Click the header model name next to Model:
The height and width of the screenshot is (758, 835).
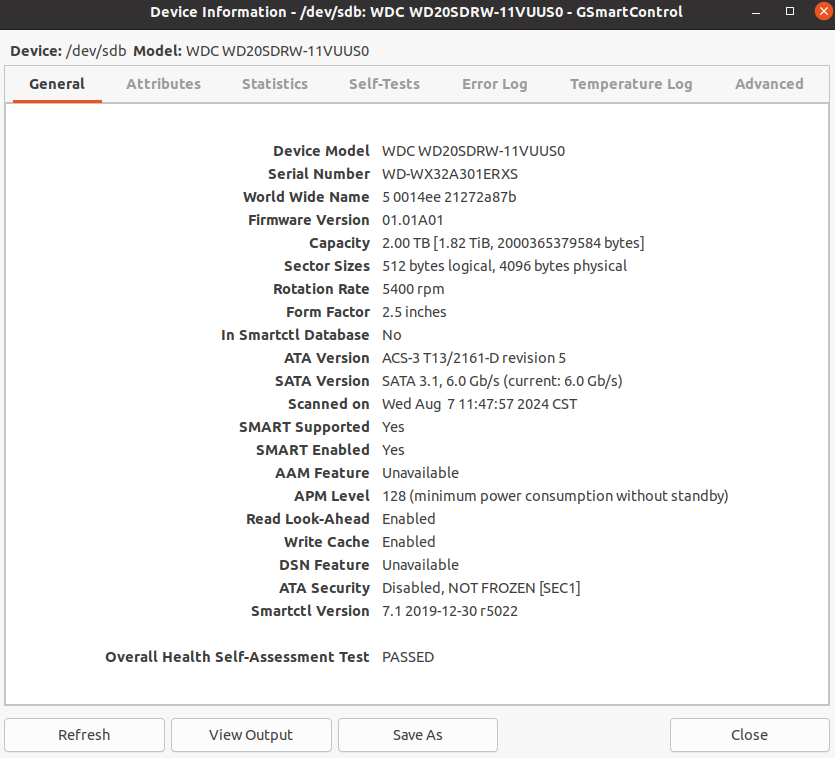(277, 51)
